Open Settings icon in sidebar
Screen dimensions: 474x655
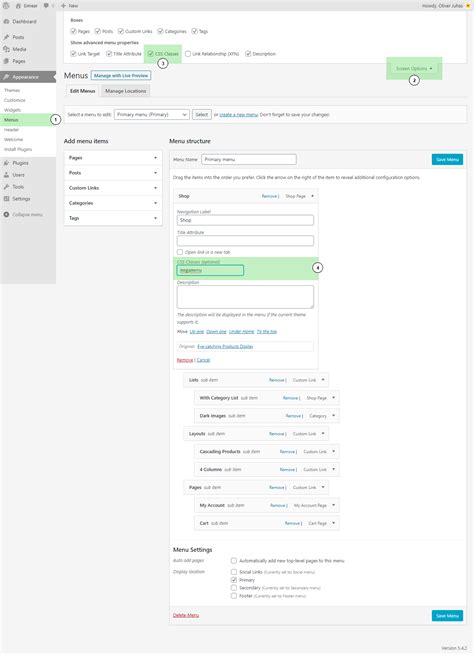click(6, 199)
